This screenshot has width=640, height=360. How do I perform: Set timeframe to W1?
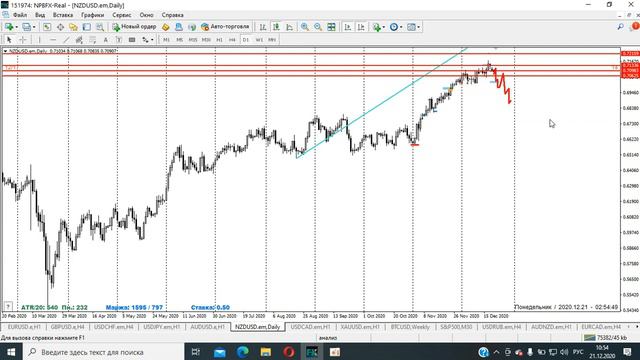[259, 40]
